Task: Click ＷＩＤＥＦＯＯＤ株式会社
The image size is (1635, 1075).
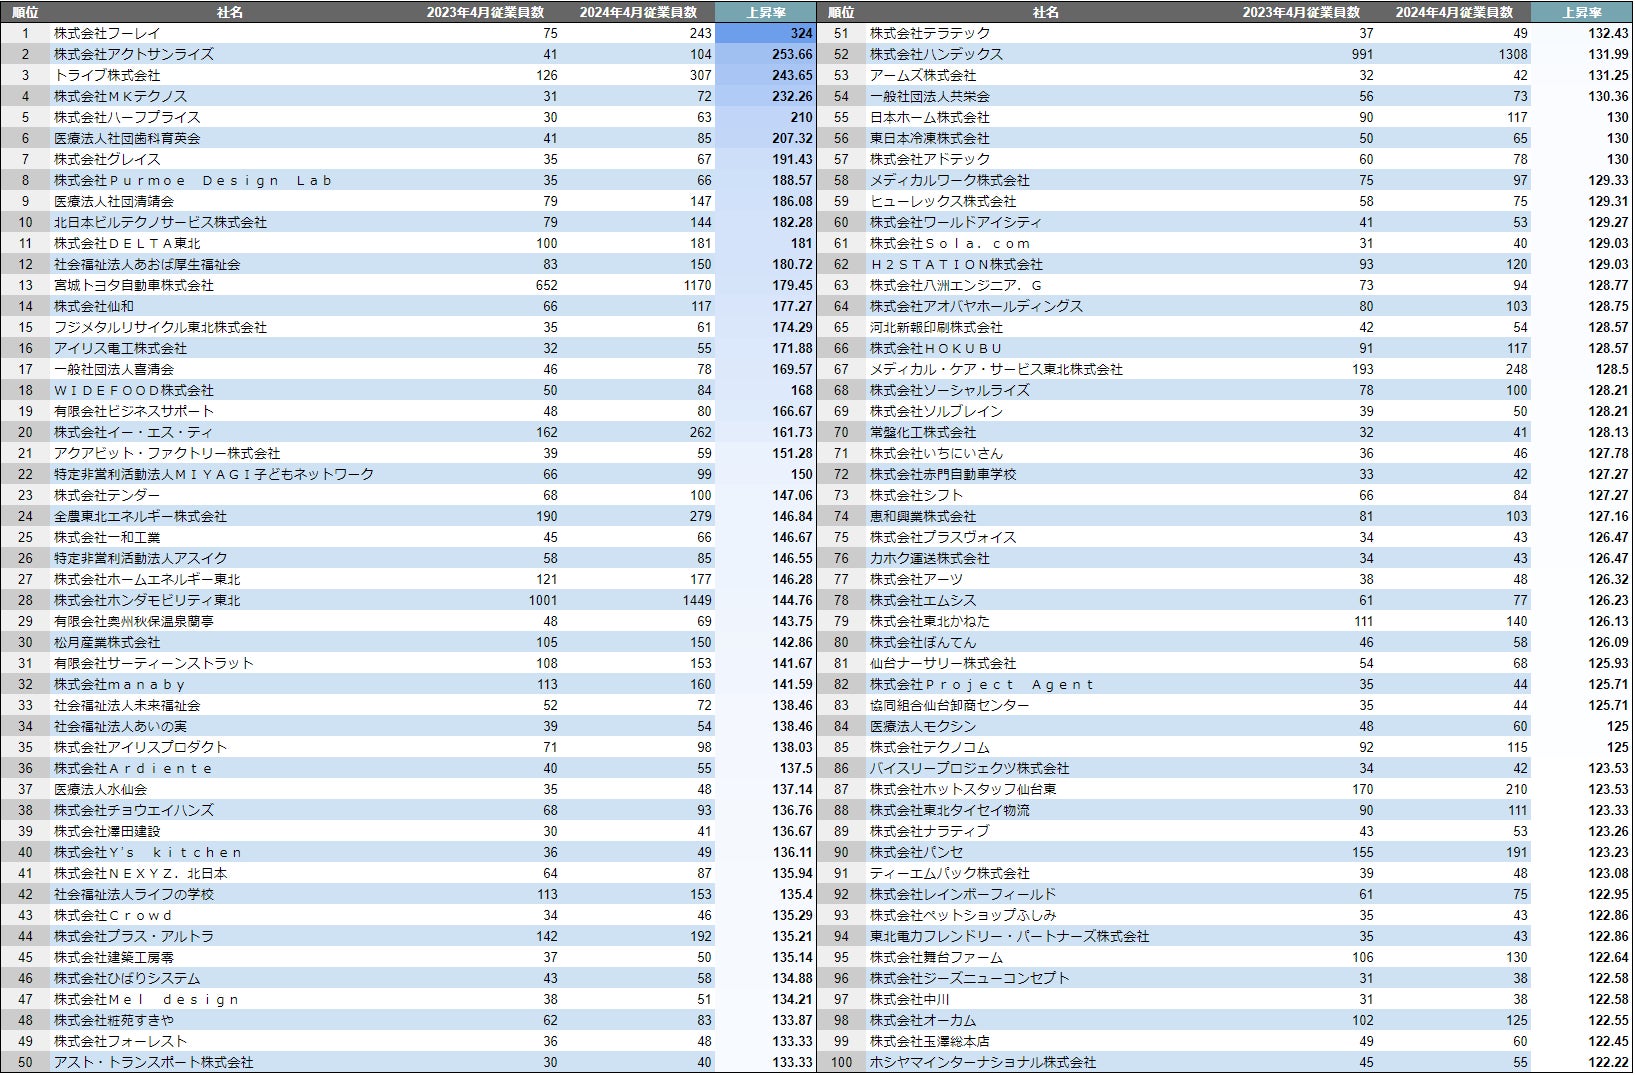Action: coord(134,390)
